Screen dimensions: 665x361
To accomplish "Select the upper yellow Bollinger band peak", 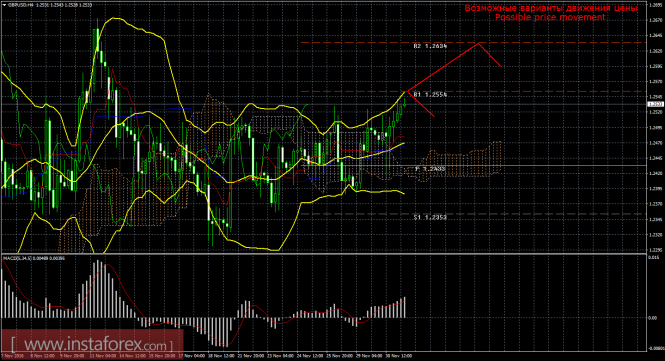I will pos(114,19).
